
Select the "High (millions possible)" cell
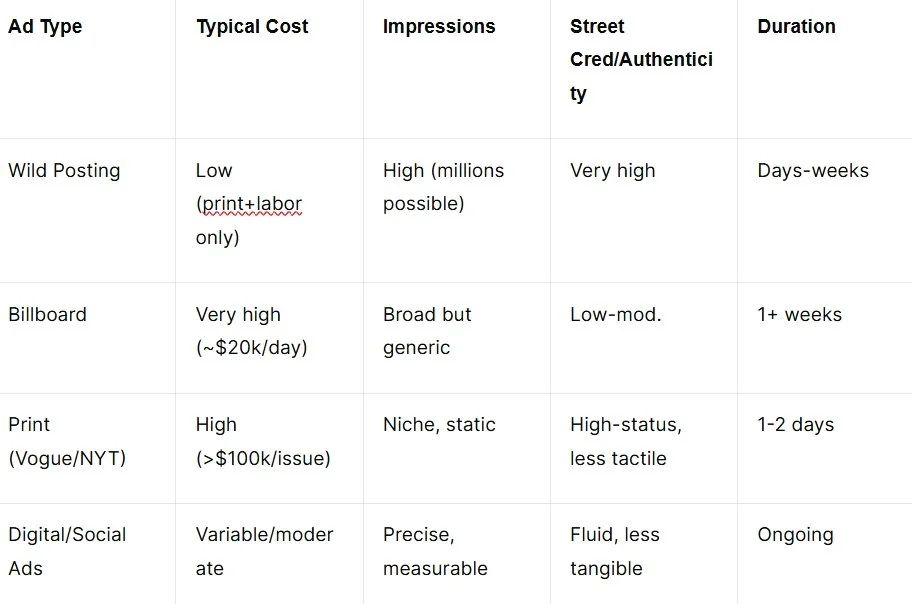click(x=443, y=187)
